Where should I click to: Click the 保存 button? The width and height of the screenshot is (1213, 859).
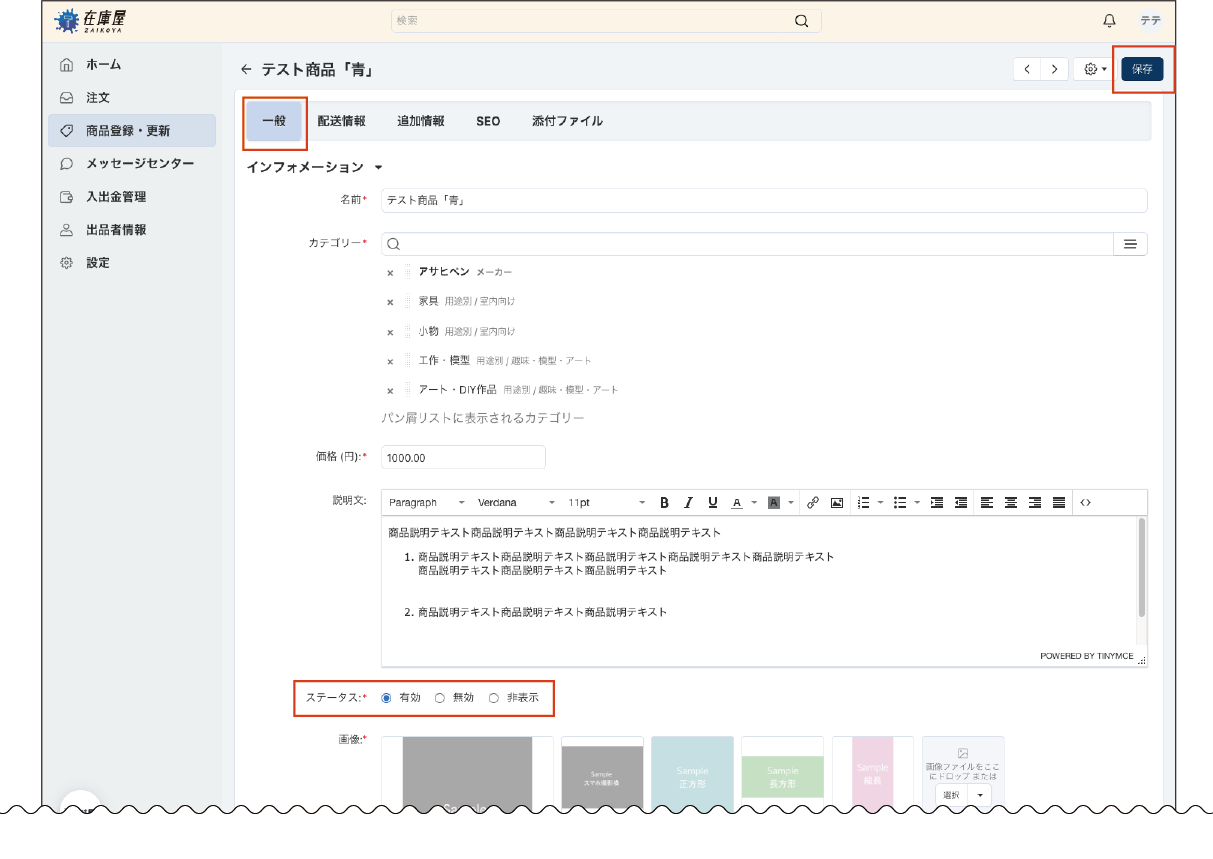(x=1142, y=69)
